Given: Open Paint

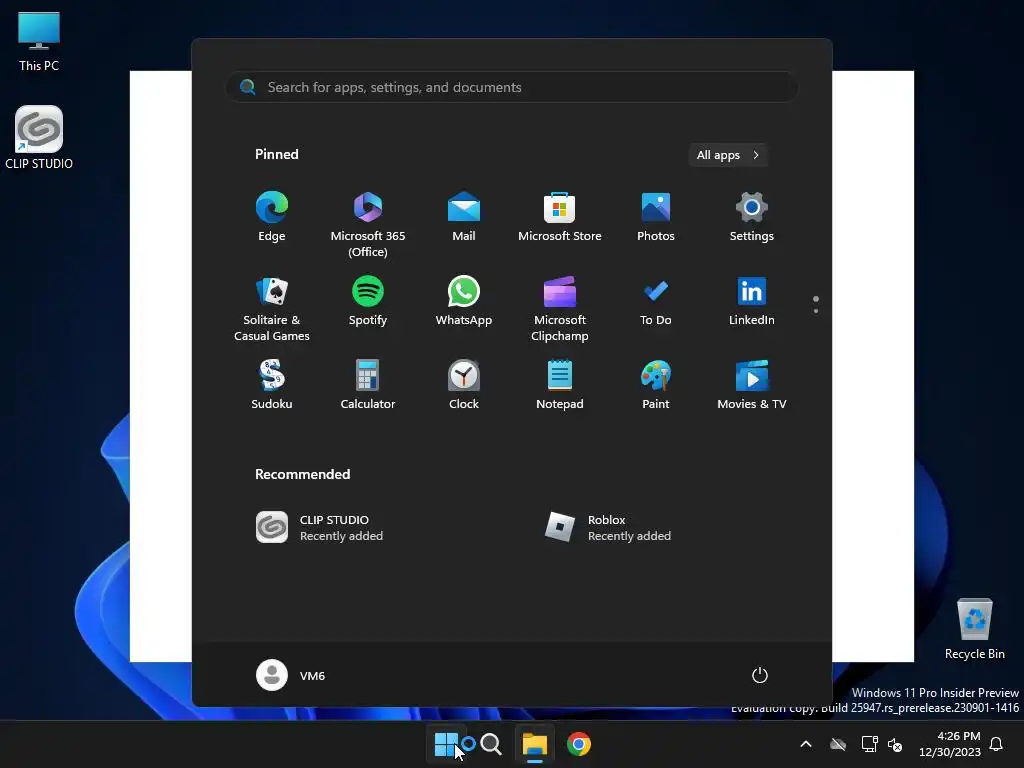Looking at the screenshot, I should tap(656, 385).
